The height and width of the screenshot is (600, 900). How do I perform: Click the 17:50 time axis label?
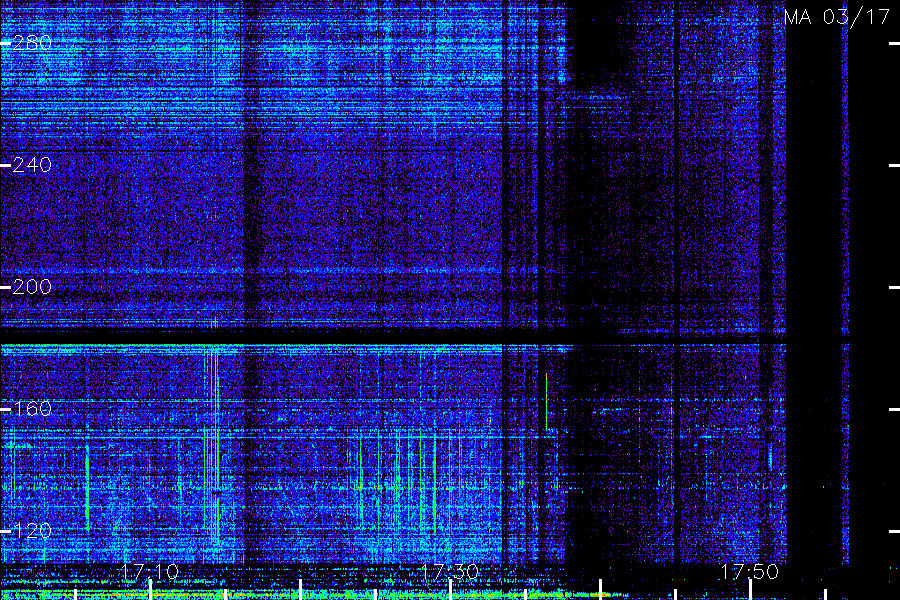[x=750, y=572]
